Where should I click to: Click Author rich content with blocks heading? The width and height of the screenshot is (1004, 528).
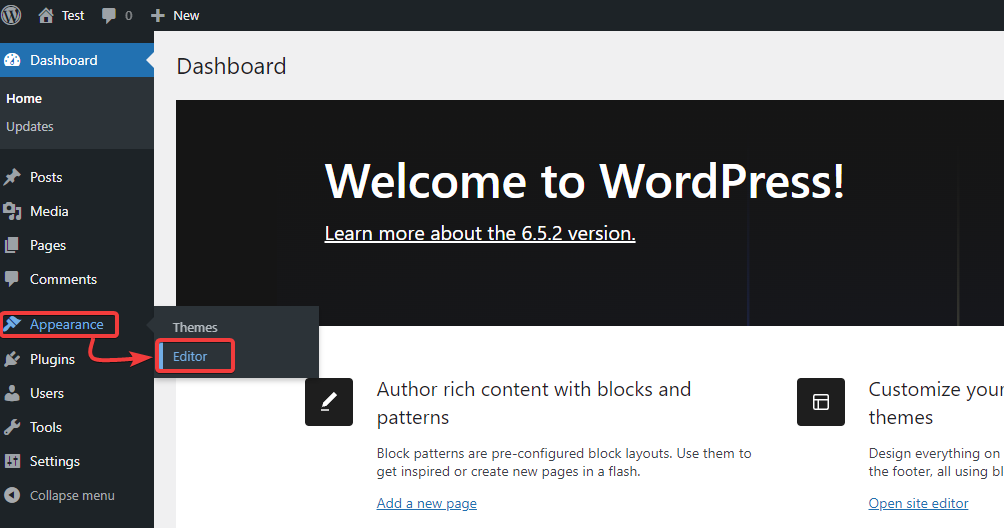click(534, 403)
